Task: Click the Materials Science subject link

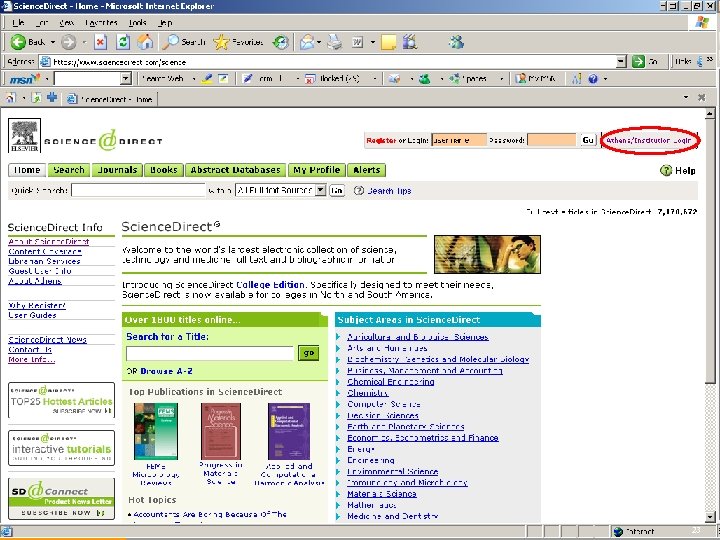Action: [x=382, y=494]
